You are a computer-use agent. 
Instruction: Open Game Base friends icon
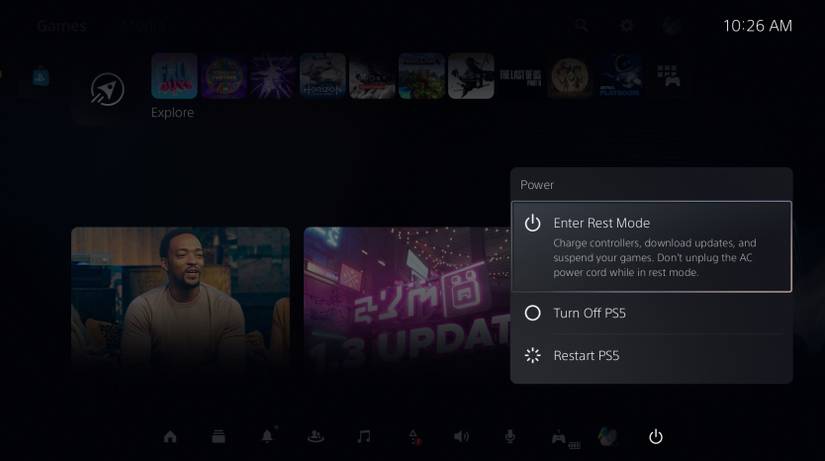315,437
